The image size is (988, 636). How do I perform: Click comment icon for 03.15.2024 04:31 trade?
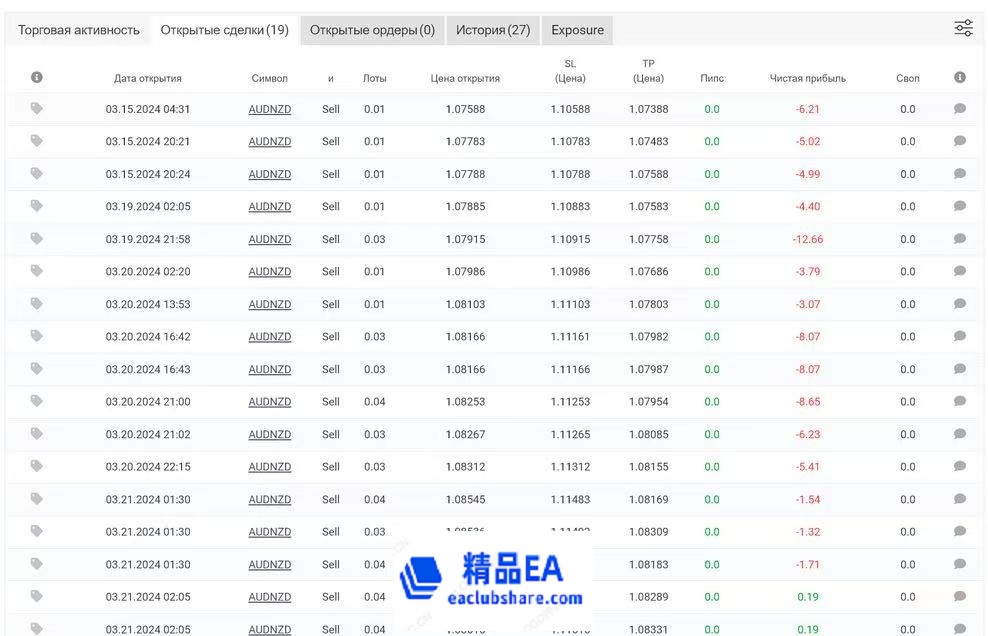coord(960,109)
